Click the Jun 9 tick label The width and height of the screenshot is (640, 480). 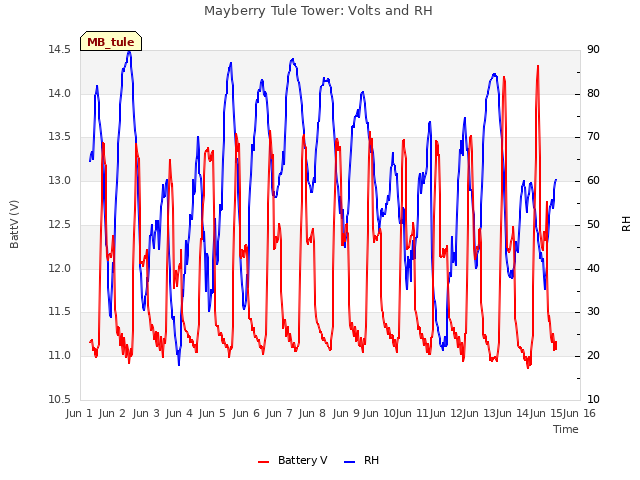click(346, 413)
